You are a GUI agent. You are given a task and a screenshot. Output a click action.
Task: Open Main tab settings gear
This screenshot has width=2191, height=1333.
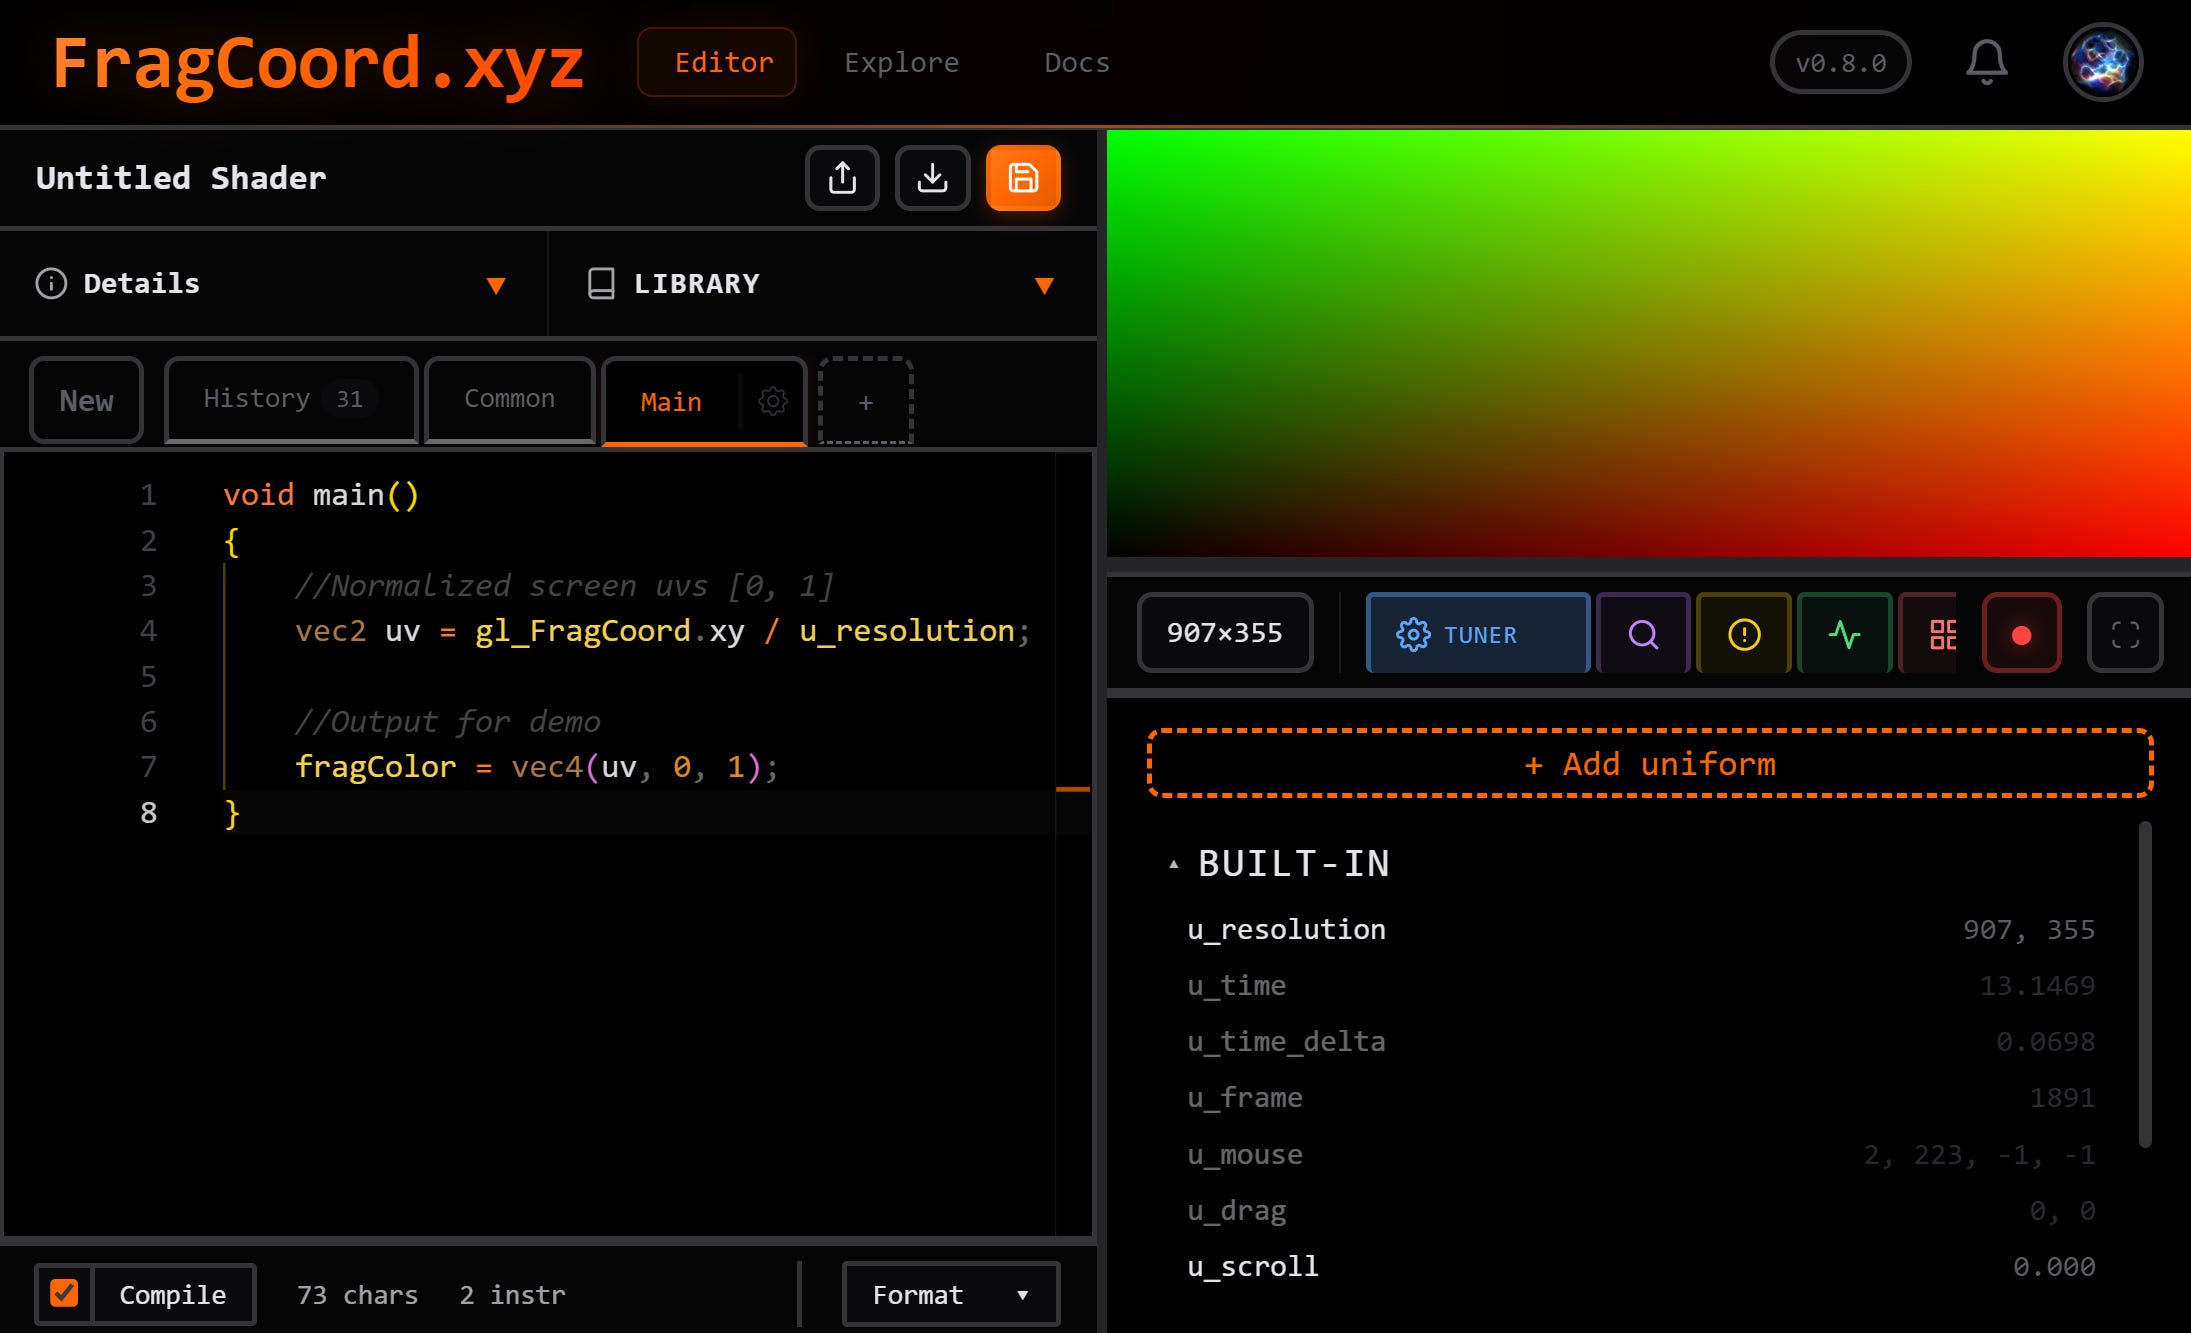(772, 401)
